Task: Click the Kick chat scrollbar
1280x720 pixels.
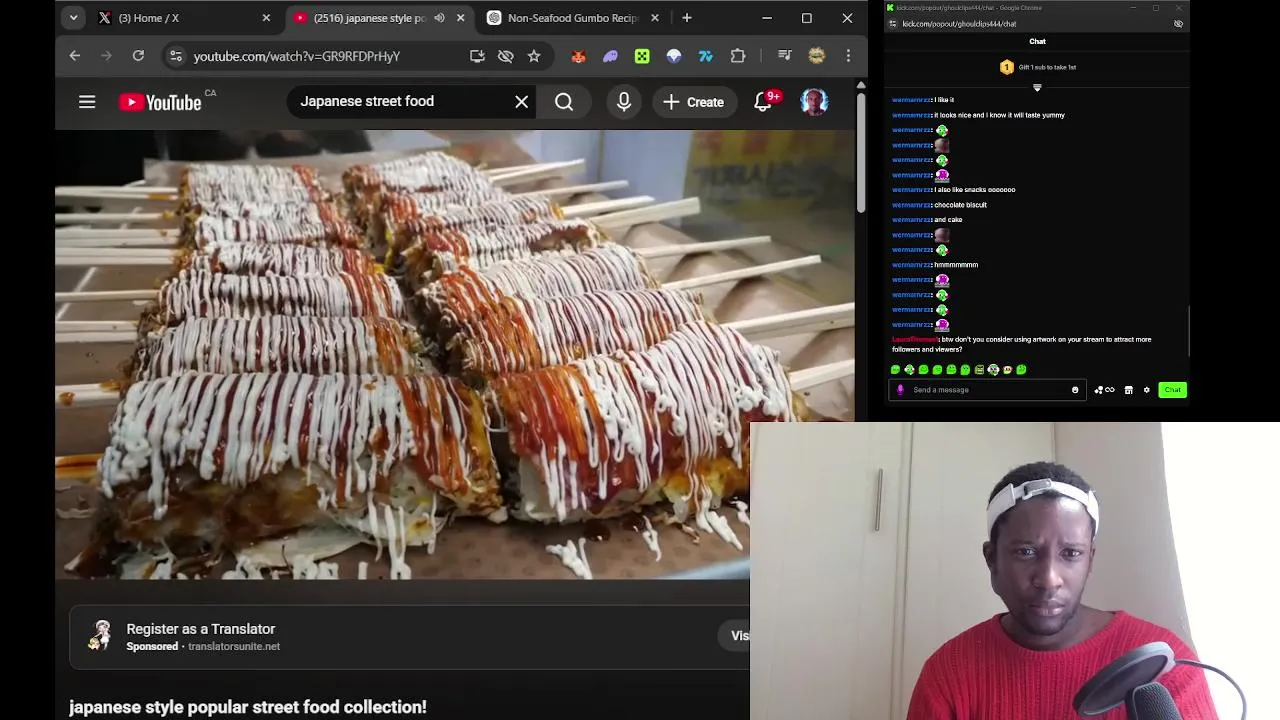Action: pyautogui.click(x=1188, y=330)
